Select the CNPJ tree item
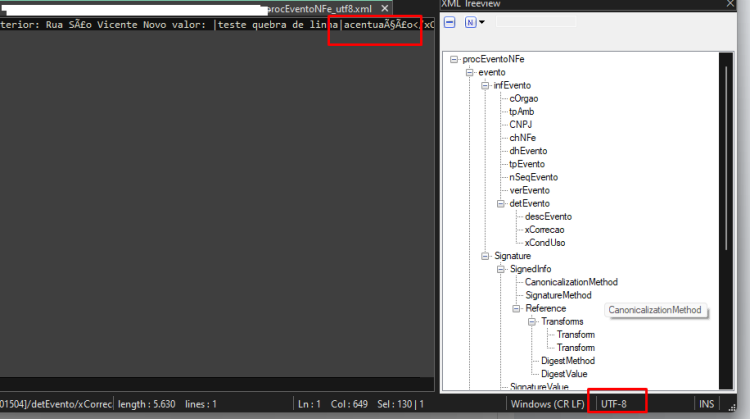Viewport: 750px width, 419px height. (520, 124)
